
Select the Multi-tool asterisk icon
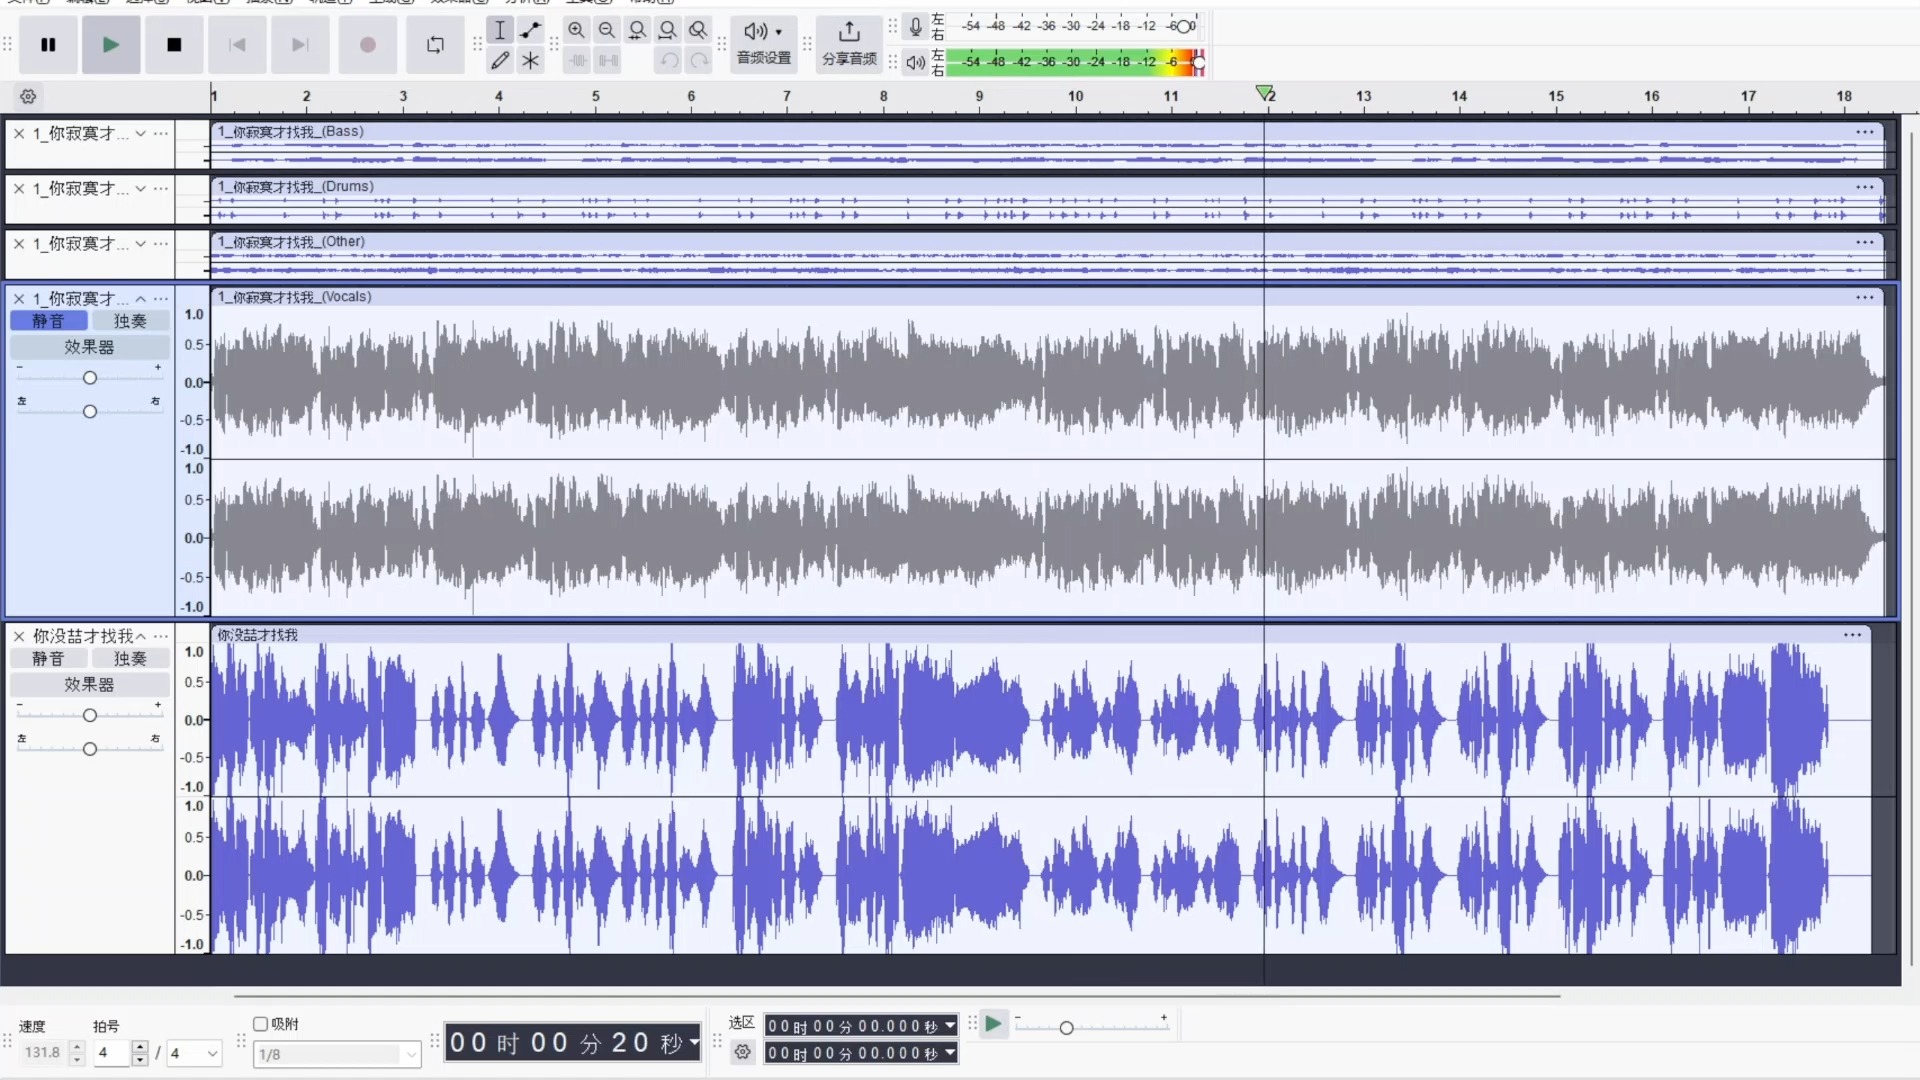tap(531, 61)
